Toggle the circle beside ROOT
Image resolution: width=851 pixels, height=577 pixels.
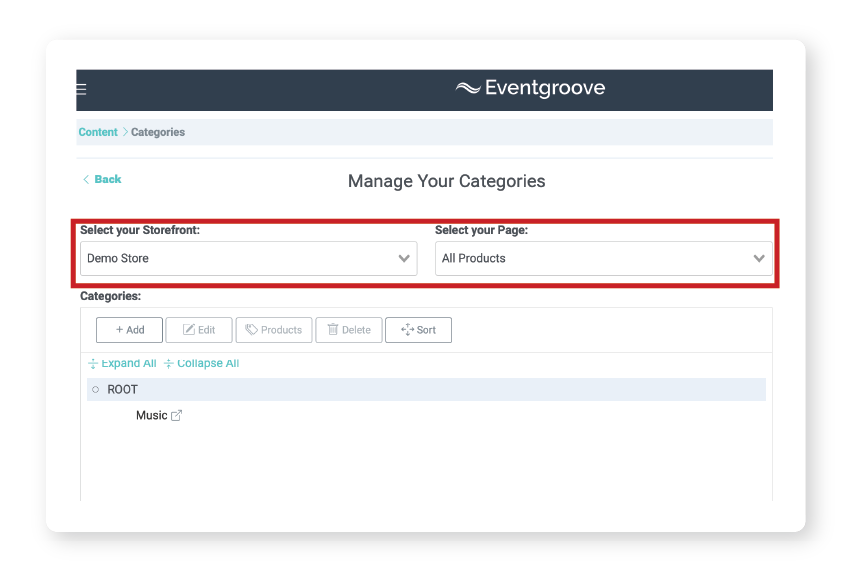pos(96,390)
